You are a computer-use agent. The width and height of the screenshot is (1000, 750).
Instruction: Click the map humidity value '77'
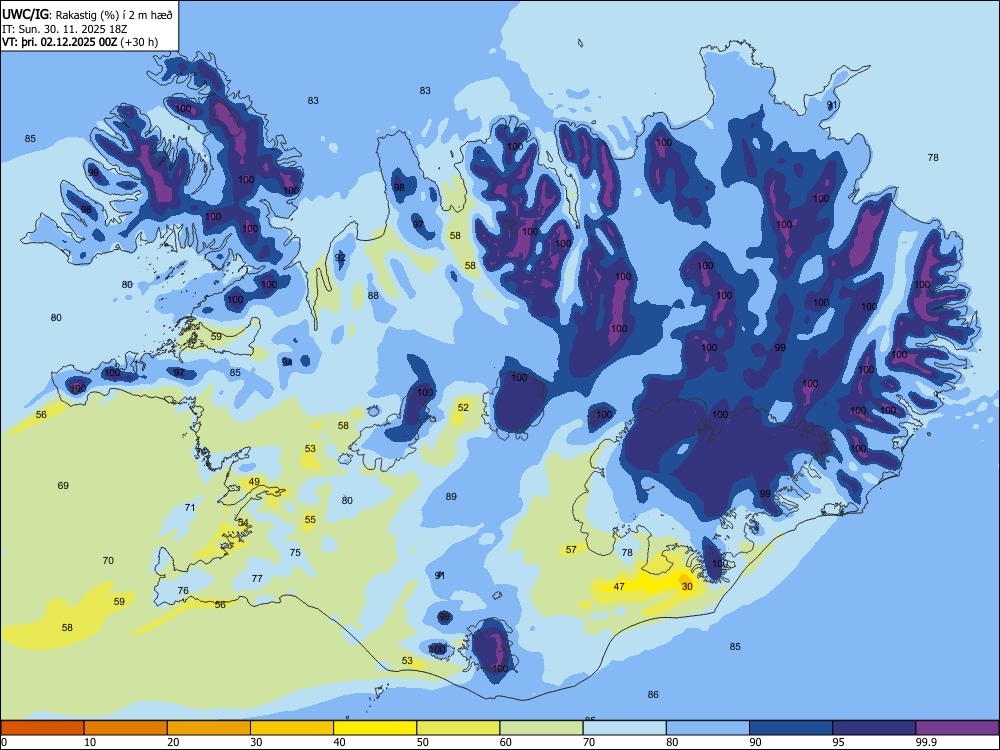257,578
